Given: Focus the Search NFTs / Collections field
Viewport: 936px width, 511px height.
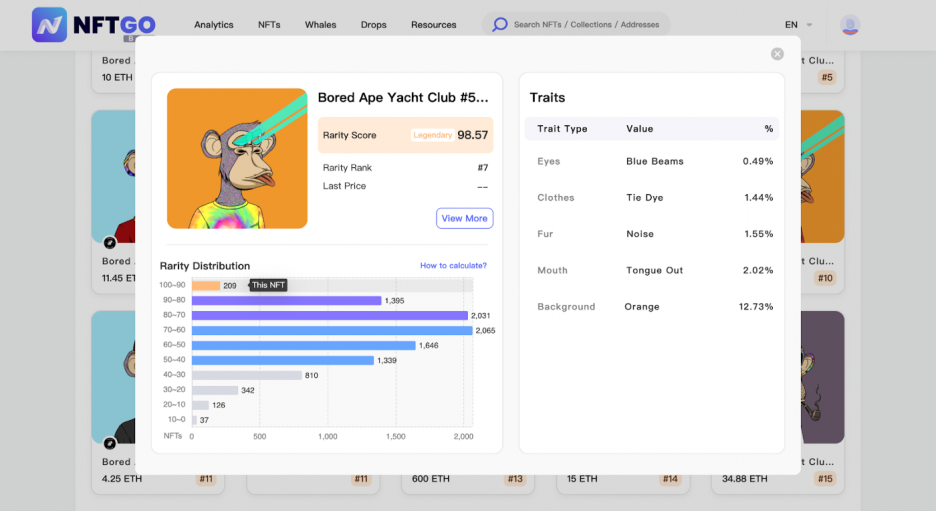Looking at the screenshot, I should 576,24.
